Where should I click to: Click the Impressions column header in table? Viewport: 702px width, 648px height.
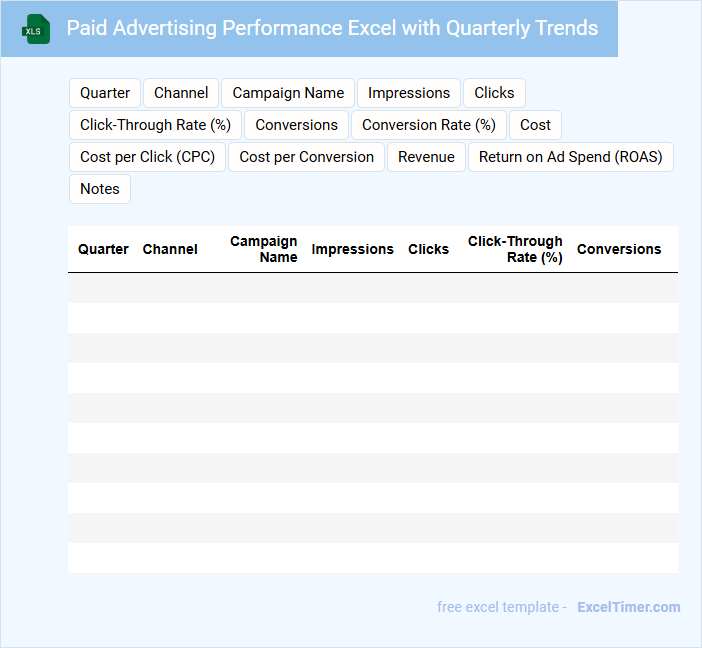[x=352, y=249]
